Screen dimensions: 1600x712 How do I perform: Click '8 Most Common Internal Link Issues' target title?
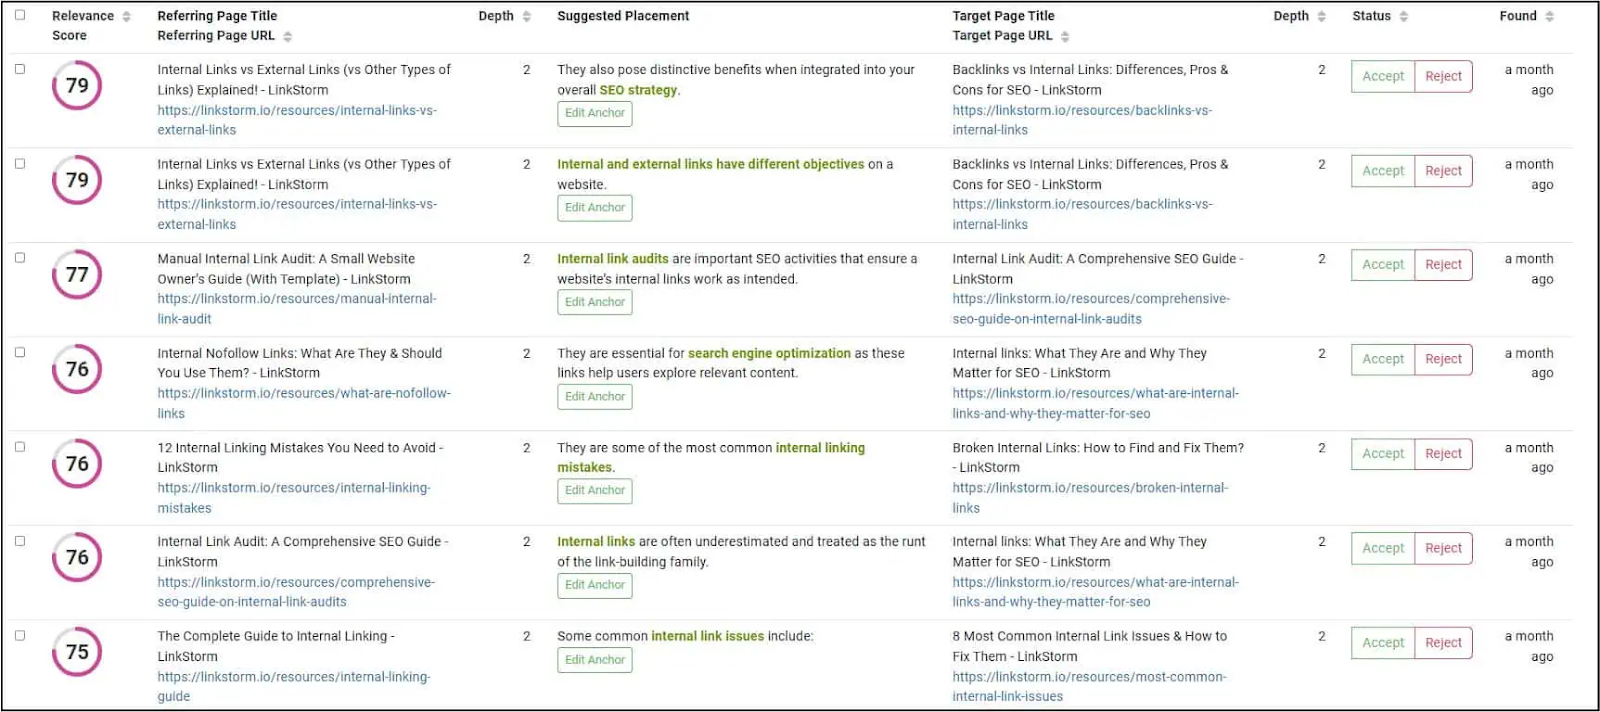1089,646
